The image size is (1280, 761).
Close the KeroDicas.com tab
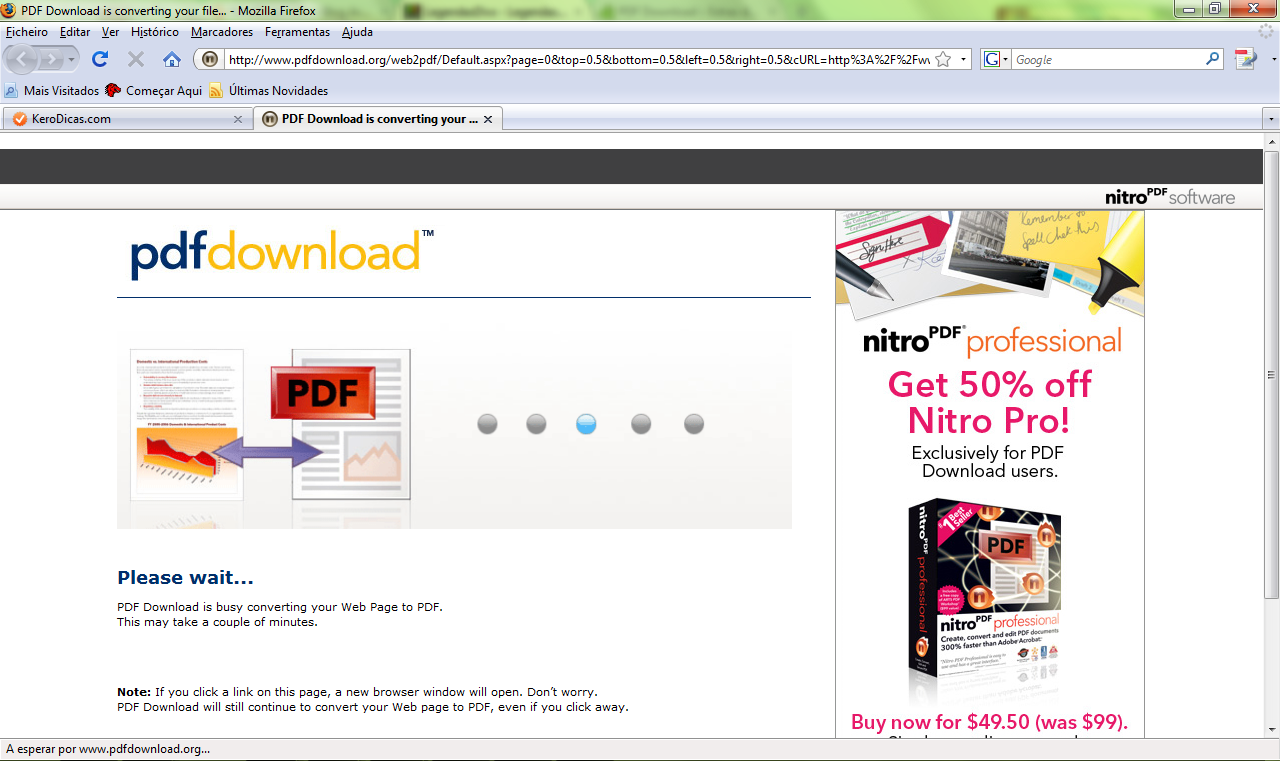click(x=238, y=119)
